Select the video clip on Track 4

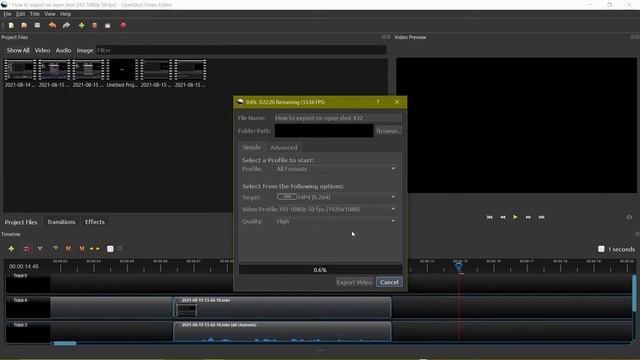tap(282, 307)
